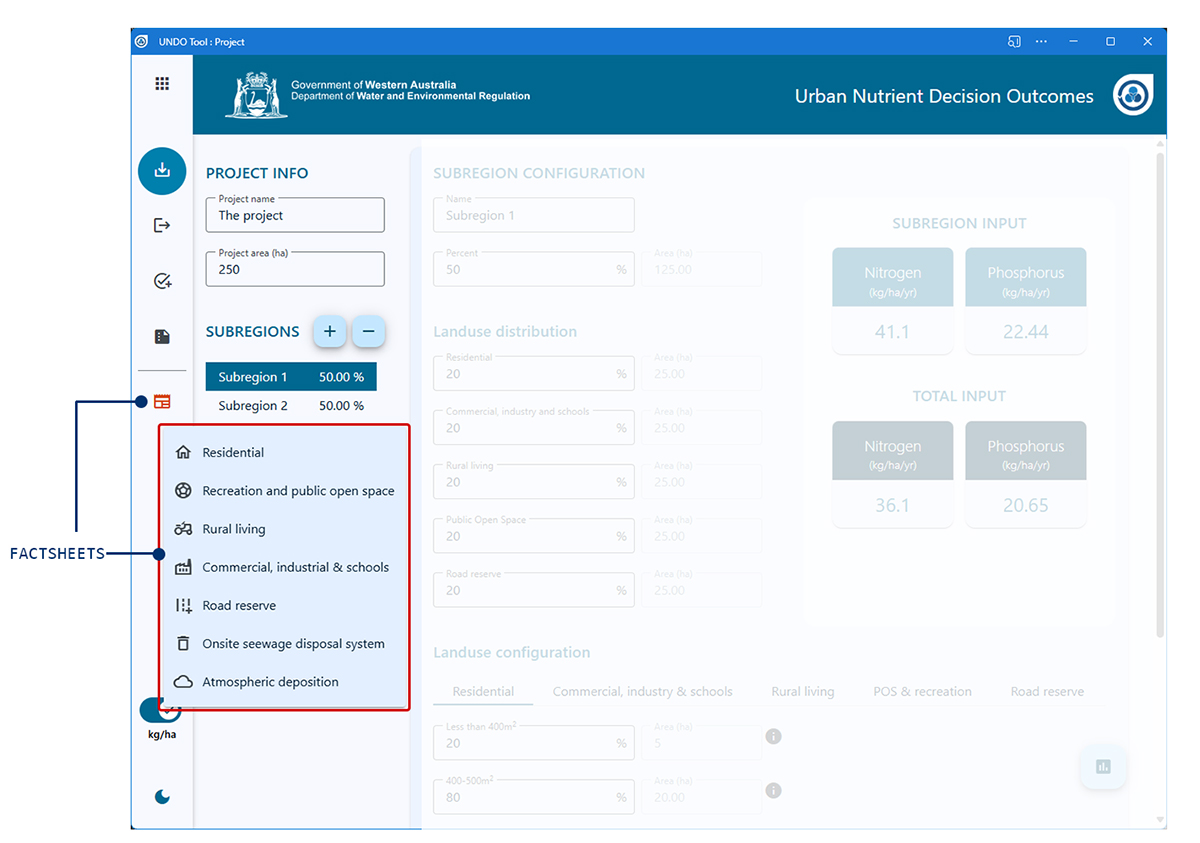Image resolution: width=1200 pixels, height=843 pixels.
Task: Open Recreation and public open space factsheet
Action: (298, 491)
